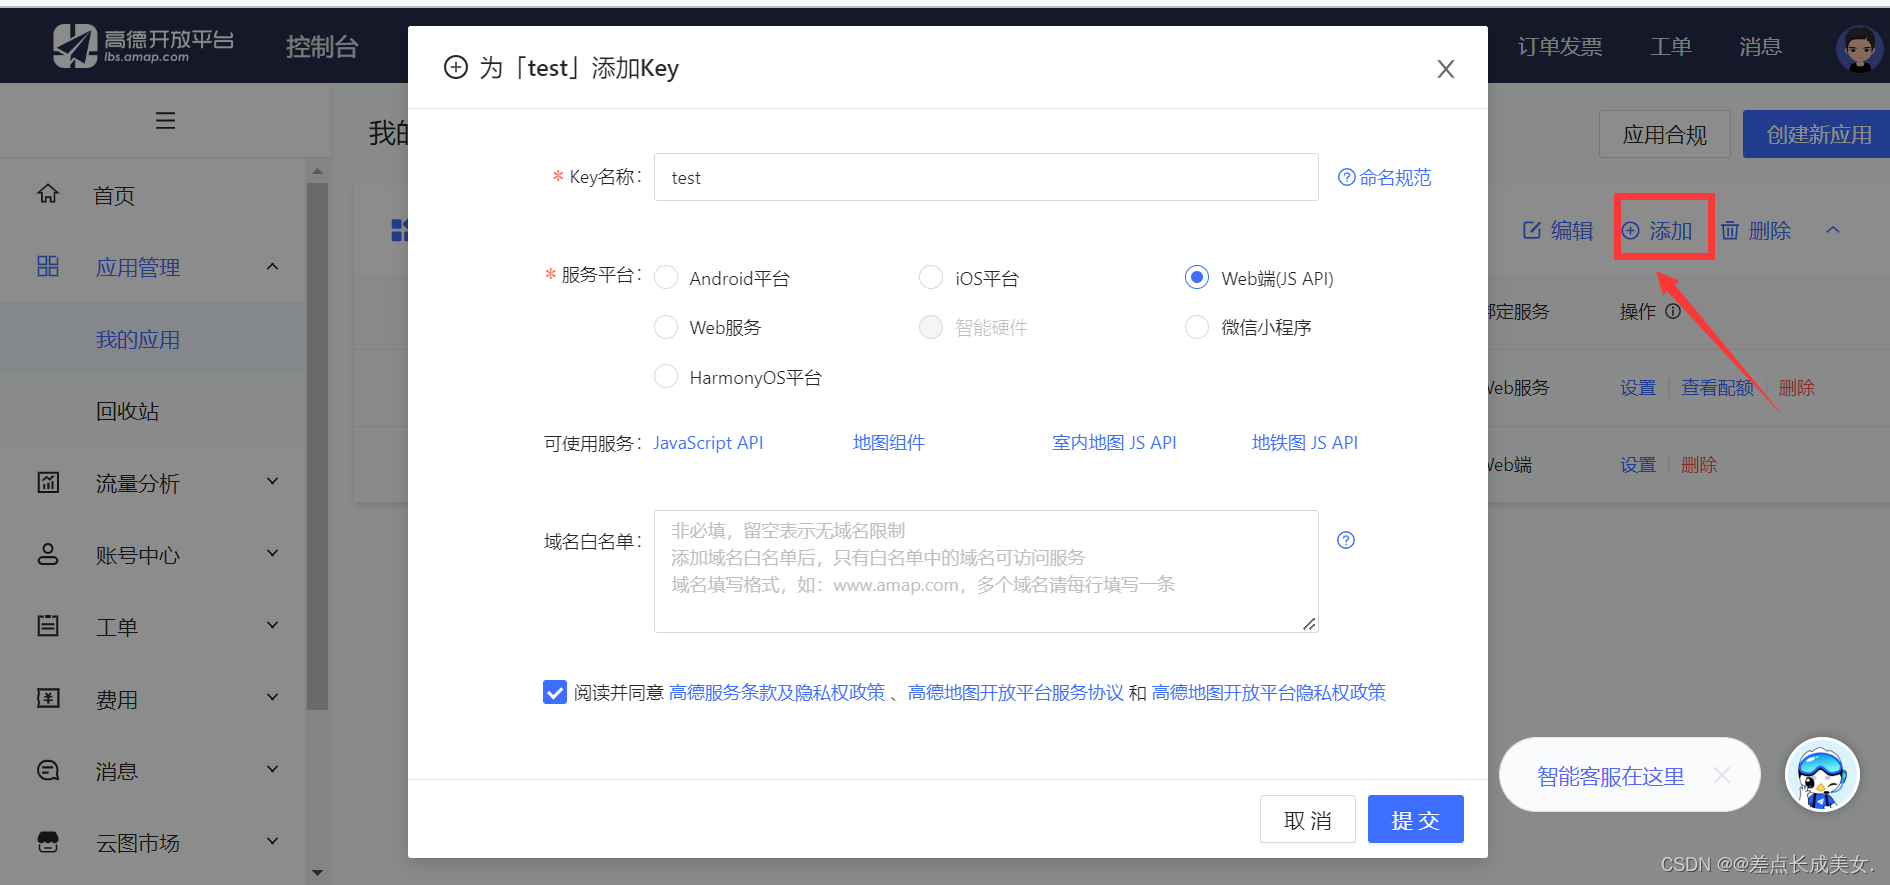1890x885 pixels.
Task: Expand the 消息 sidebar section
Action: [x=272, y=769]
